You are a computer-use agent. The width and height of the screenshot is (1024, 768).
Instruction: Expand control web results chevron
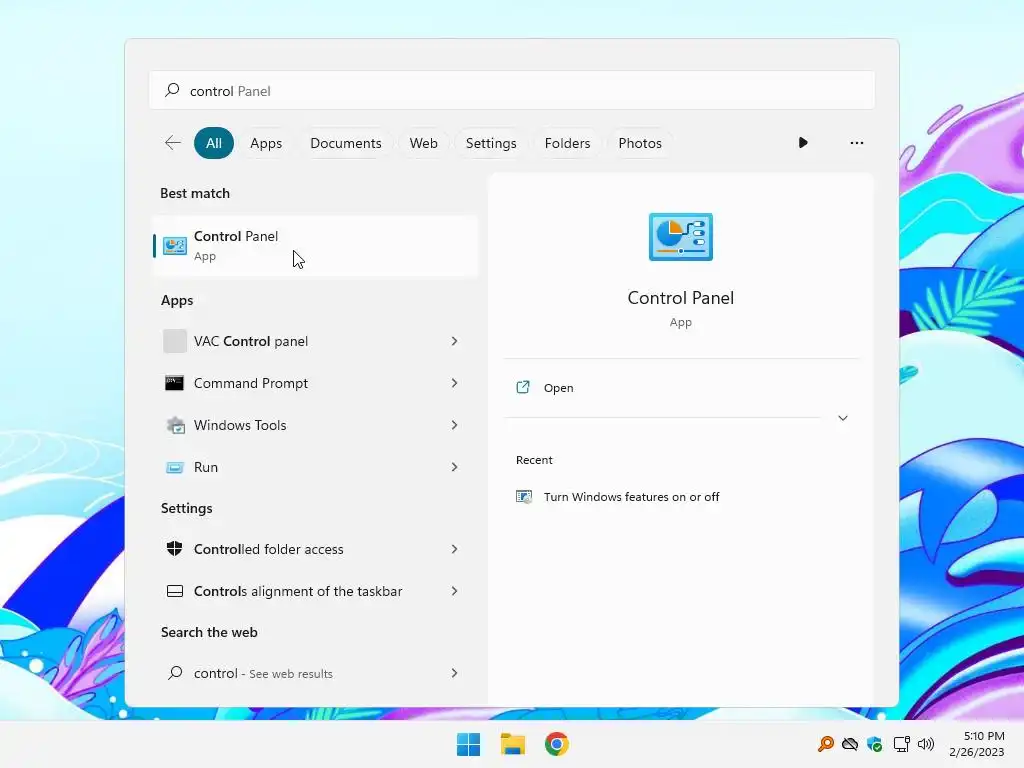(x=454, y=673)
